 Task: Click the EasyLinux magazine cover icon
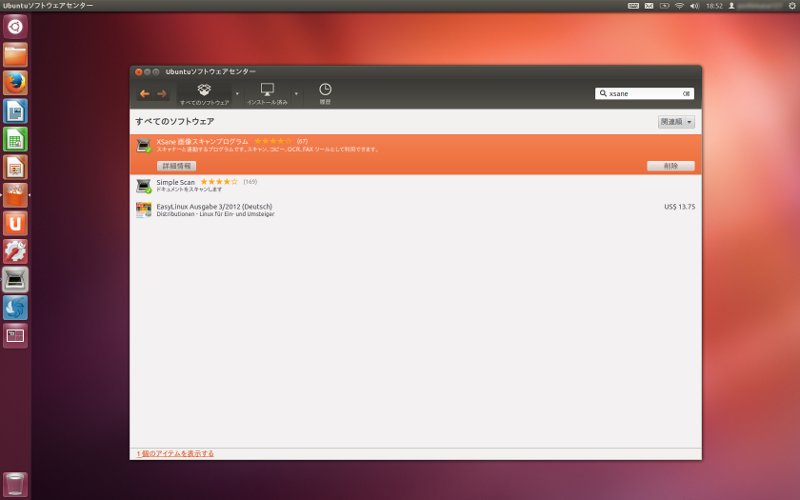click(144, 210)
